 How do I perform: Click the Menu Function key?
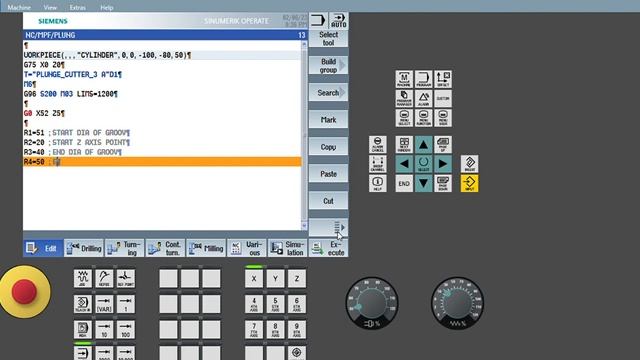click(423, 118)
